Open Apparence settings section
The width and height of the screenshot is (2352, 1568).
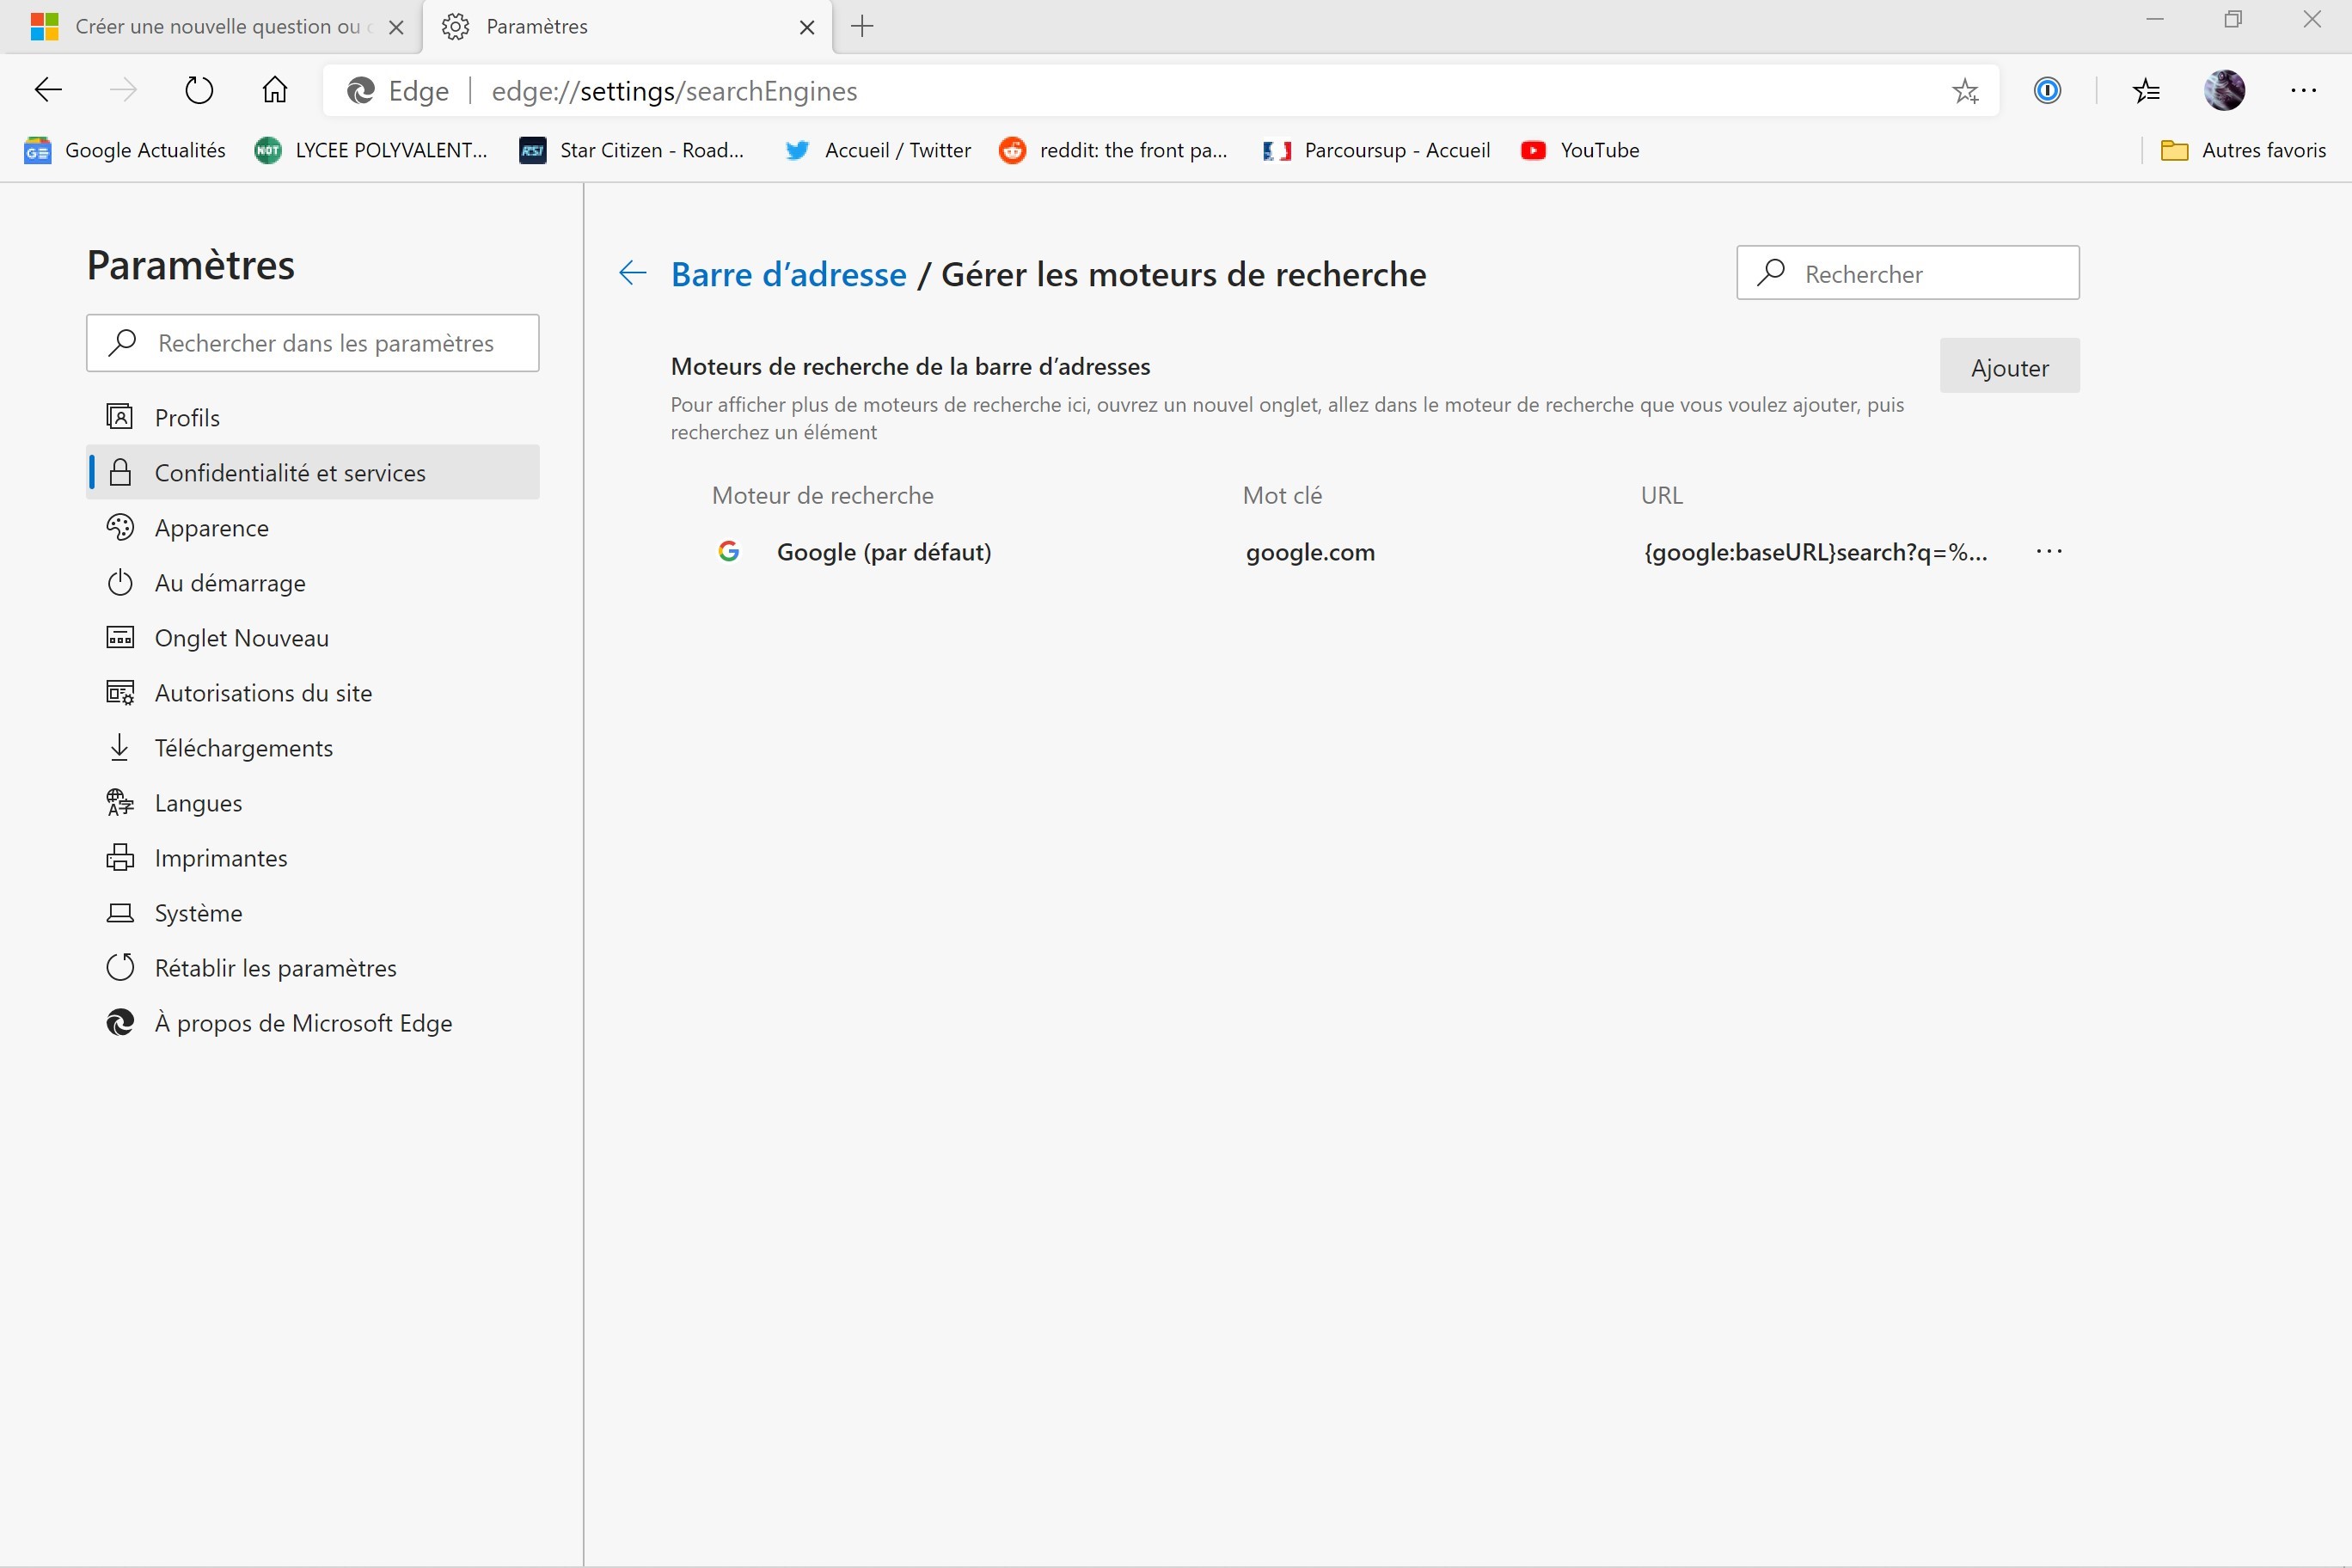pos(313,527)
